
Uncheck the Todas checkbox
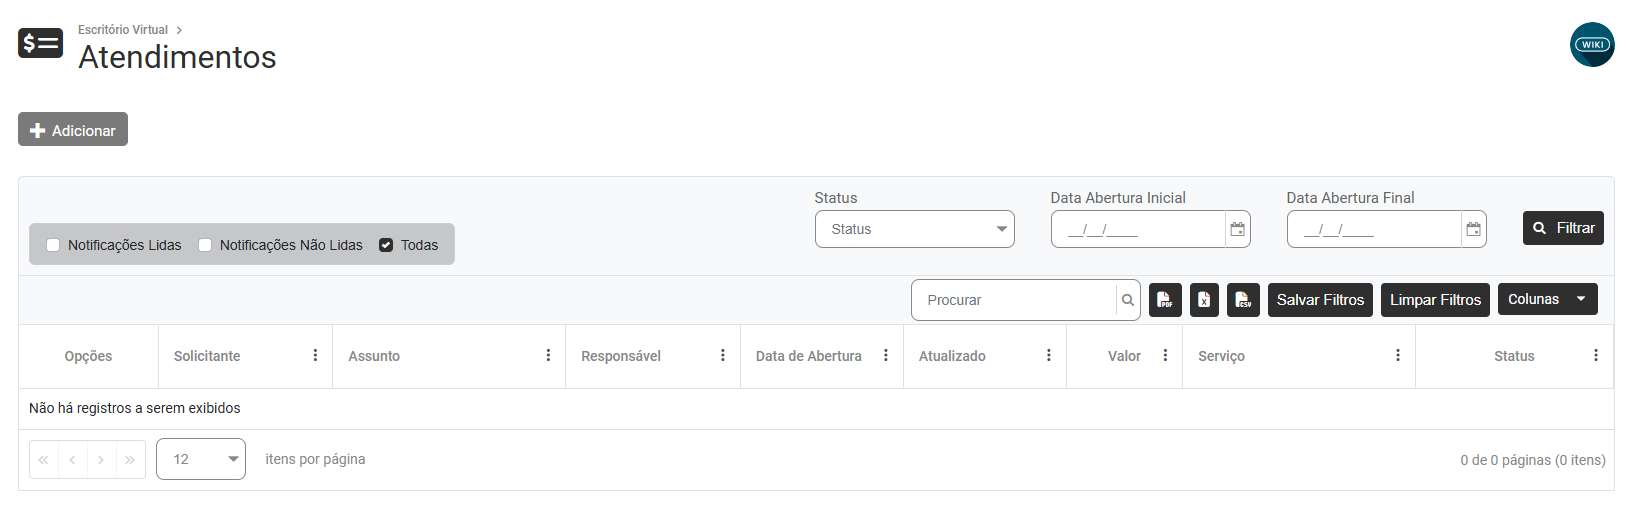[386, 245]
